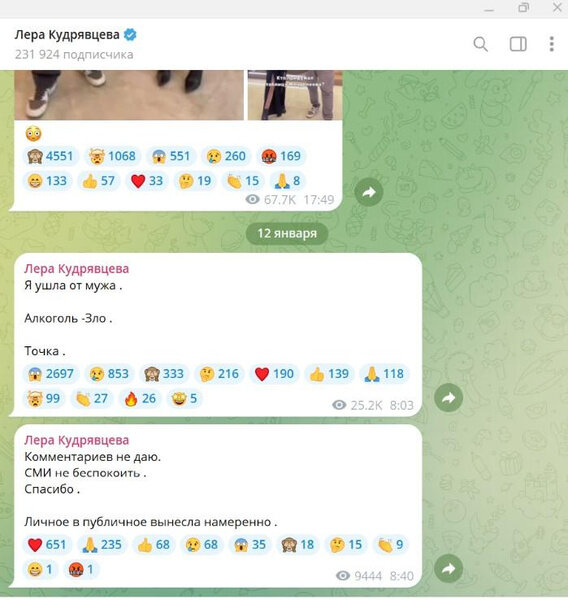Add the fire reaction with 26
This screenshot has height=600, width=568.
pos(140,399)
